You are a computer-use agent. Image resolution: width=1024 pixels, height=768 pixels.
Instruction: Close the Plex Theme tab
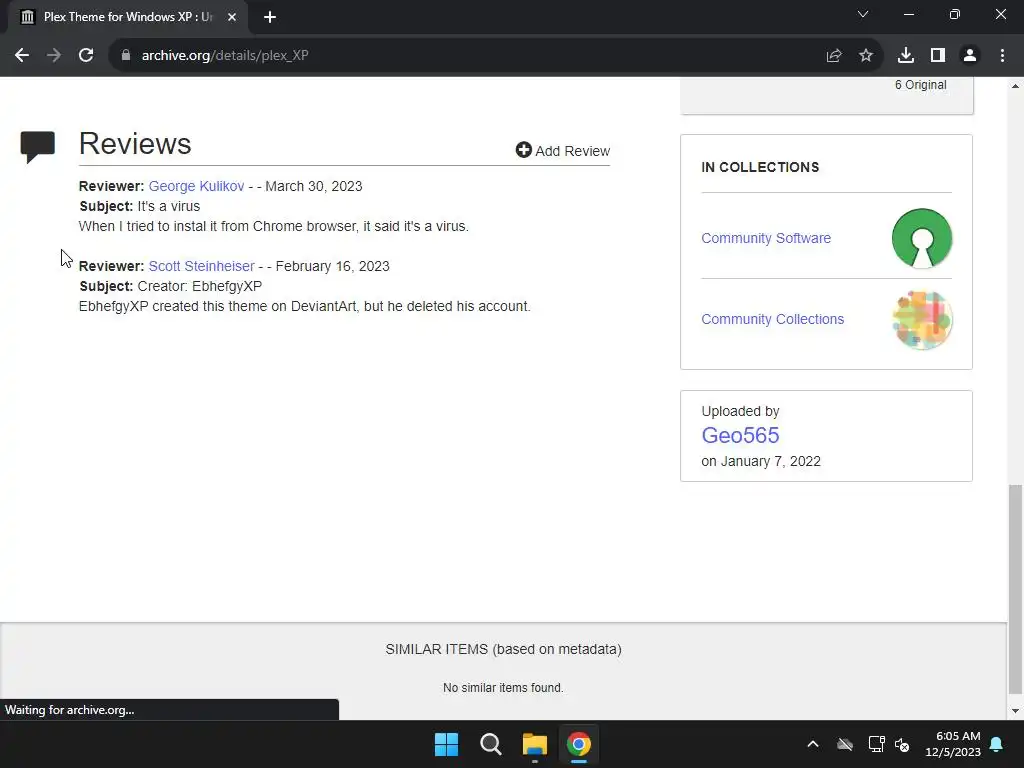232,17
